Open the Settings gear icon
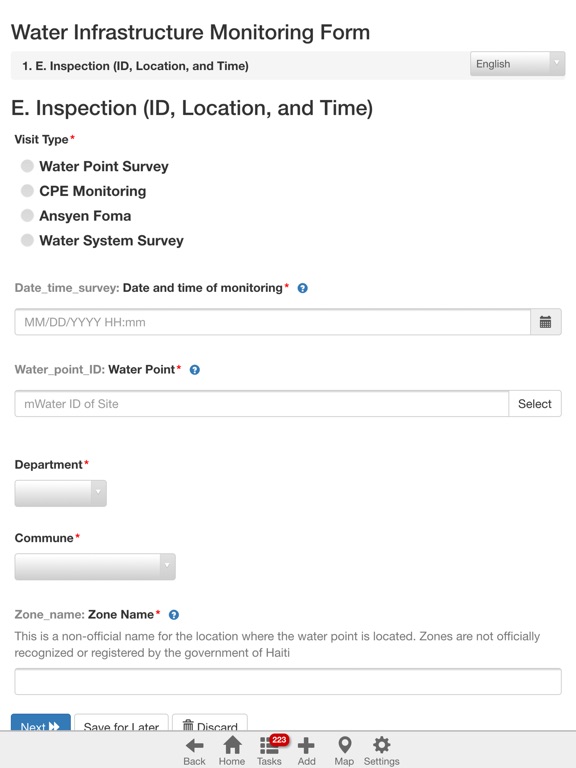This screenshot has height=768, width=576. (382, 751)
